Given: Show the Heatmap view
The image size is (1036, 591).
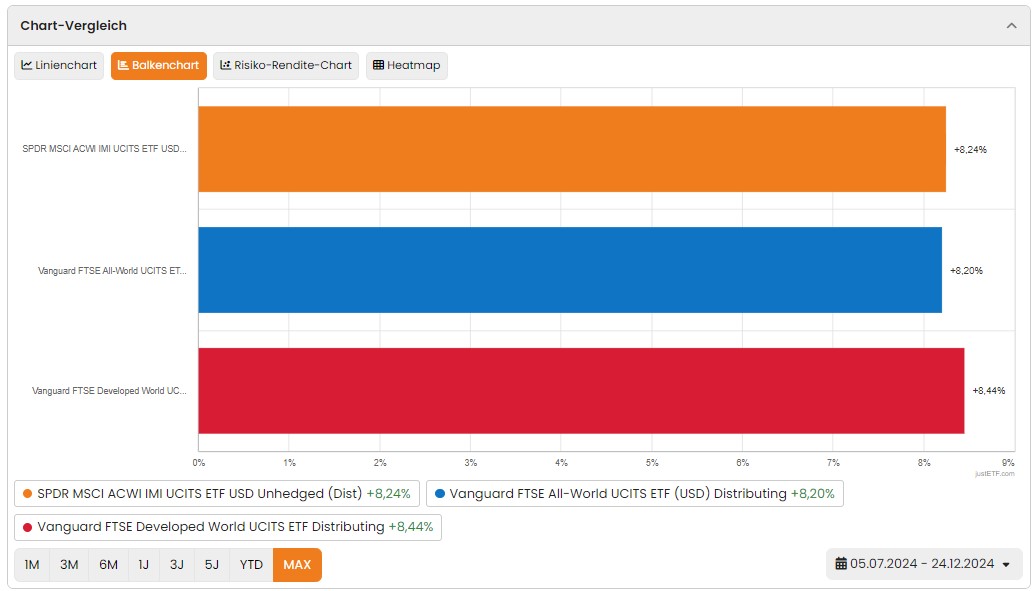Looking at the screenshot, I should [x=406, y=65].
